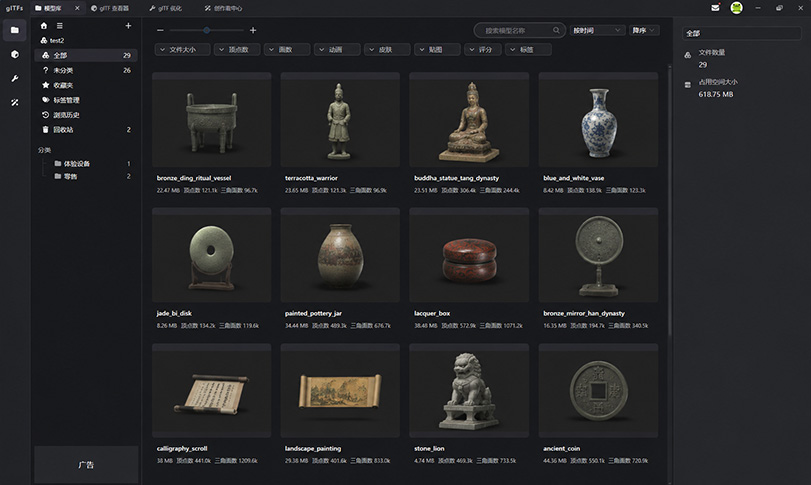
Task: Click the file name text "stone_lion"
Action: pos(429,448)
